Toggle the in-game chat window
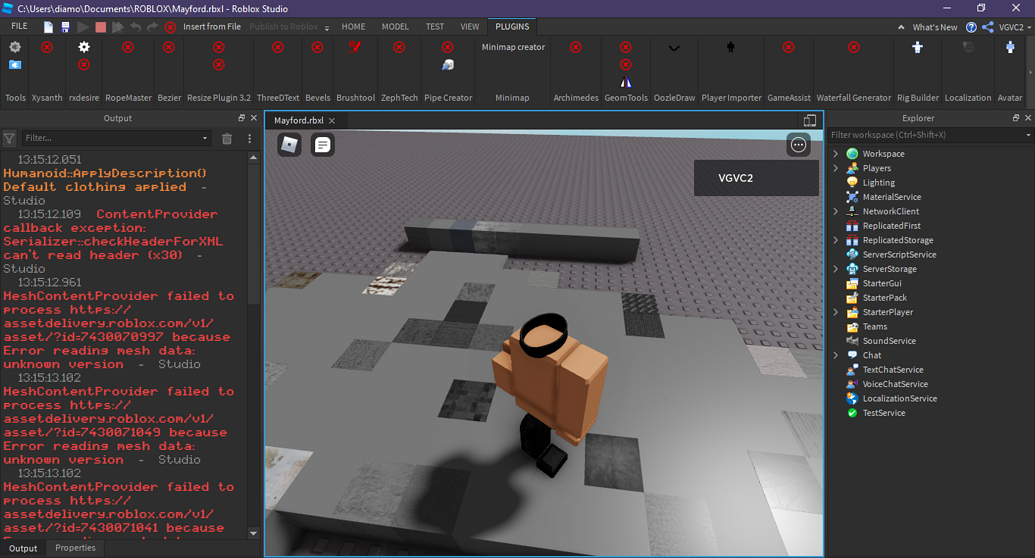 (322, 145)
